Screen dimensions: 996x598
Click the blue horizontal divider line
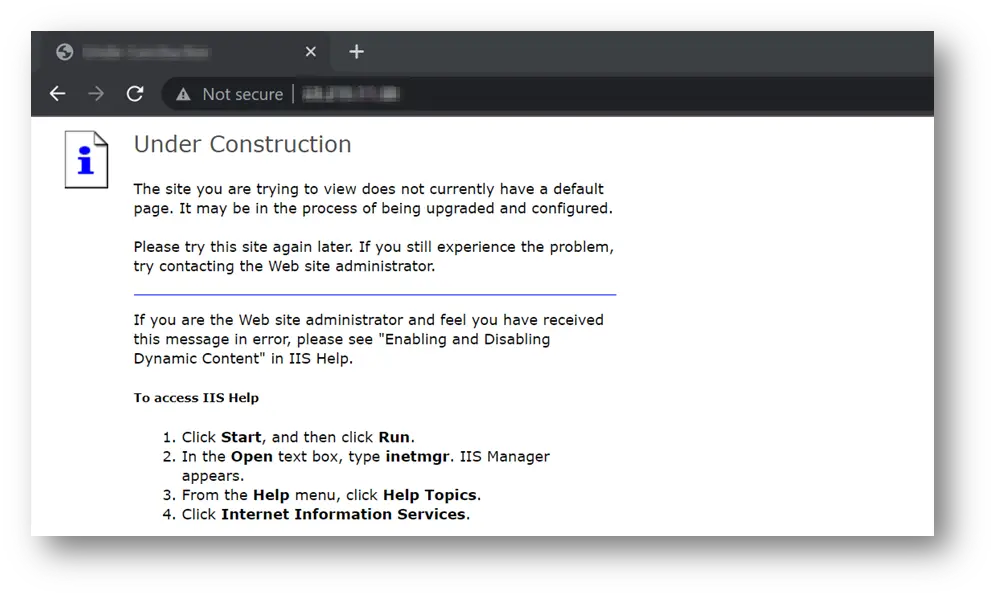(x=374, y=295)
